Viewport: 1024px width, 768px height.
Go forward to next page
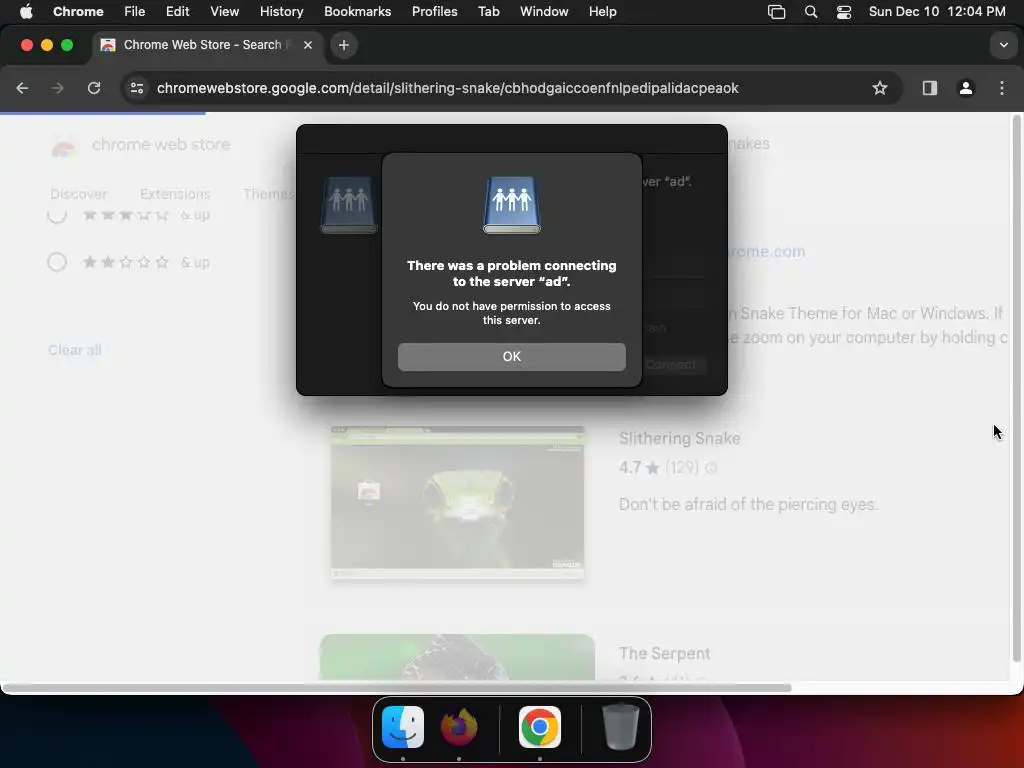coord(58,88)
